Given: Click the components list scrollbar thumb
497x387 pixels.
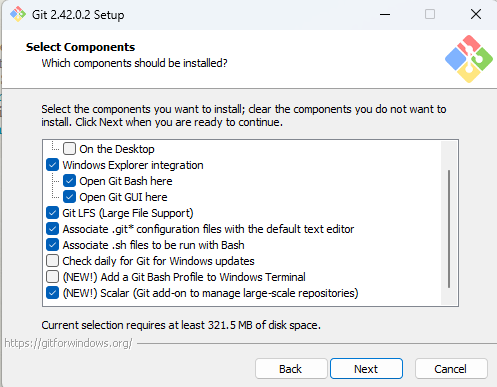Looking at the screenshot, I should (449, 229).
